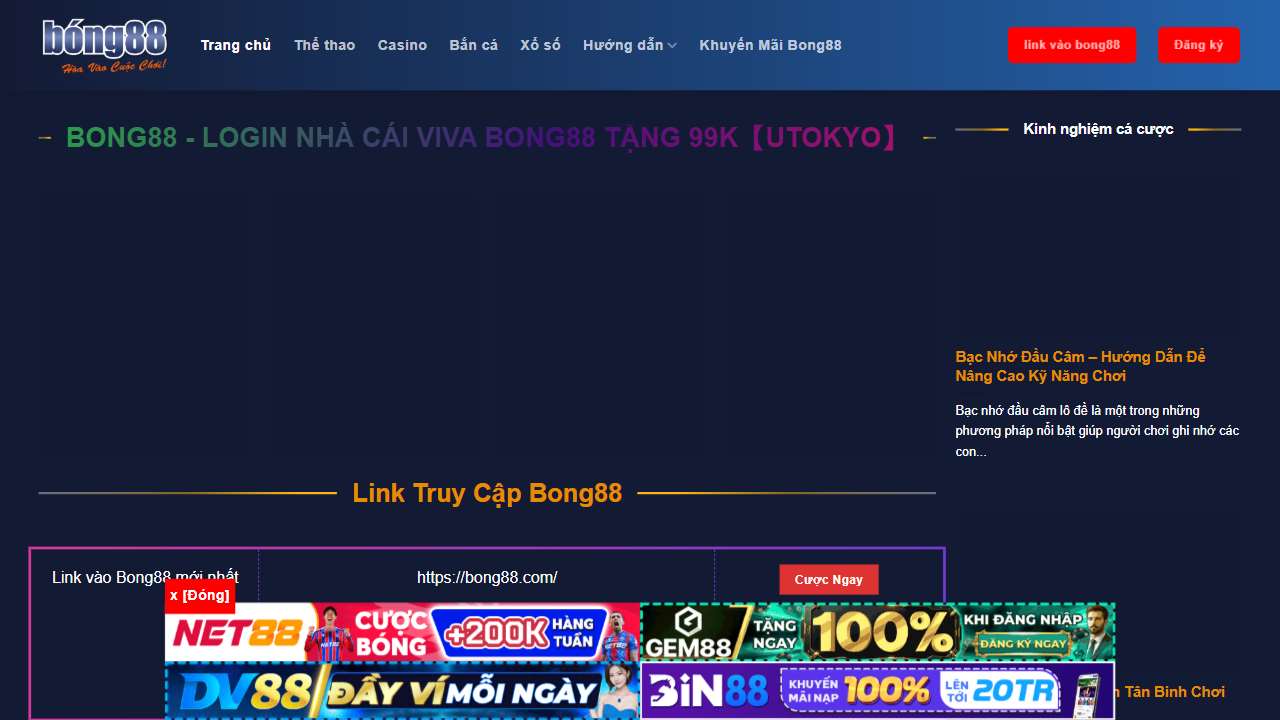Screen dimensions: 1280x720
Task: Open the Trang chủ menu item
Action: (x=235, y=45)
